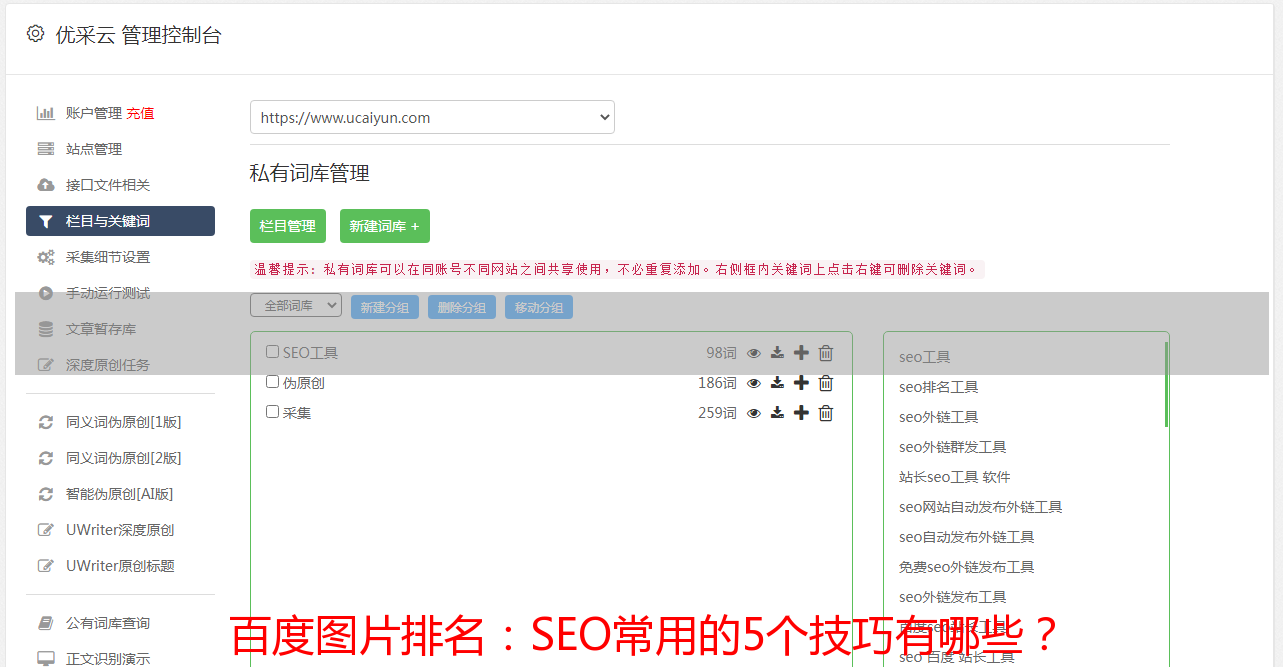This screenshot has width=1283, height=667.
Task: Click the bar chart icon beside 账户管理
Action: pos(45,113)
